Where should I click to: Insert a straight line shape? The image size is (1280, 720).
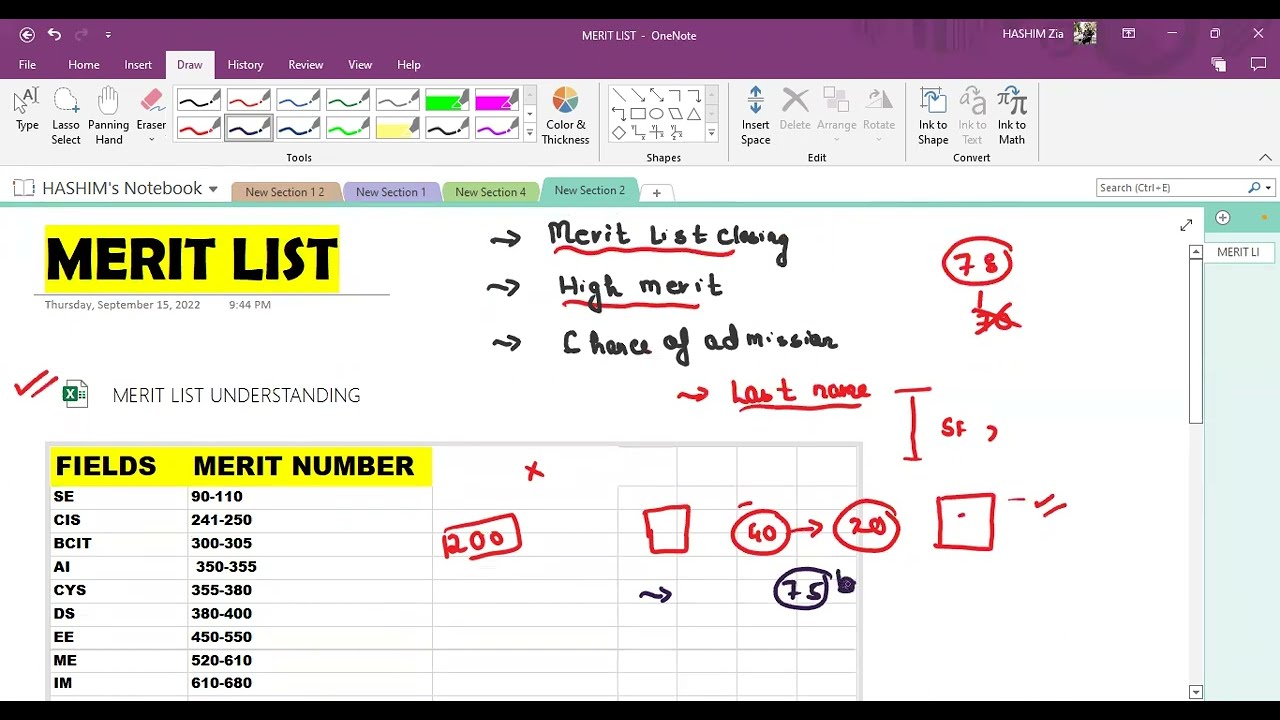tap(619, 95)
